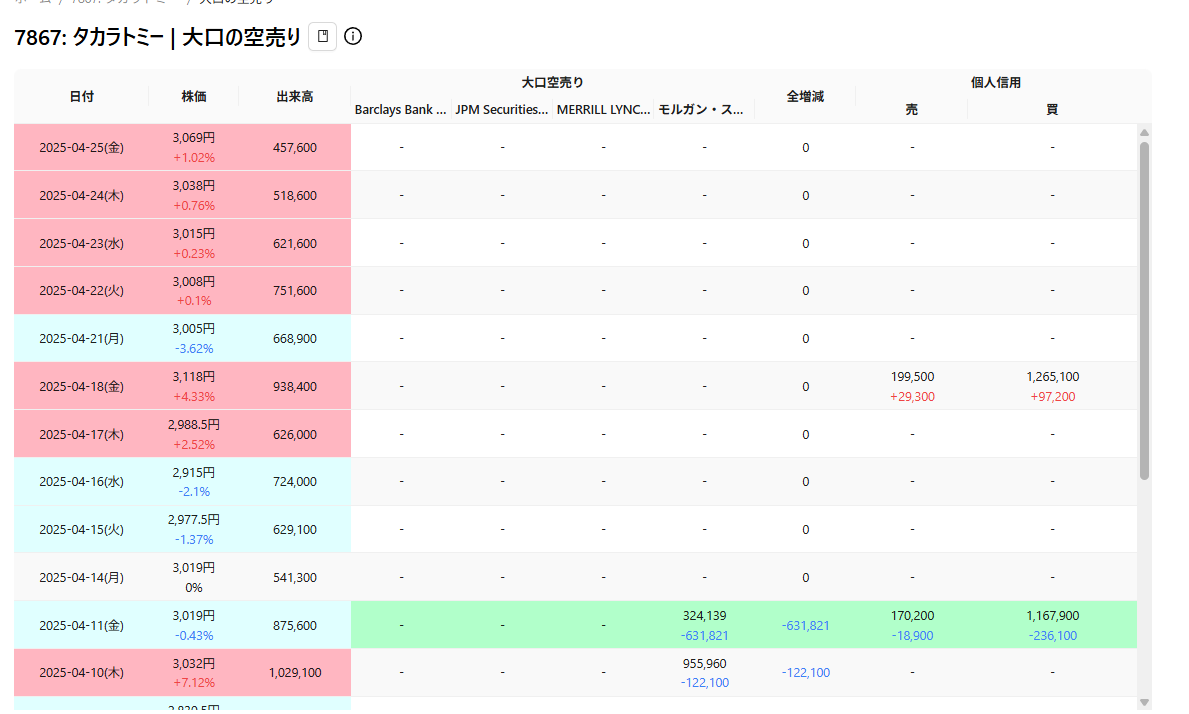
Task: Click the モルガン・ス column header
Action: coord(703,110)
